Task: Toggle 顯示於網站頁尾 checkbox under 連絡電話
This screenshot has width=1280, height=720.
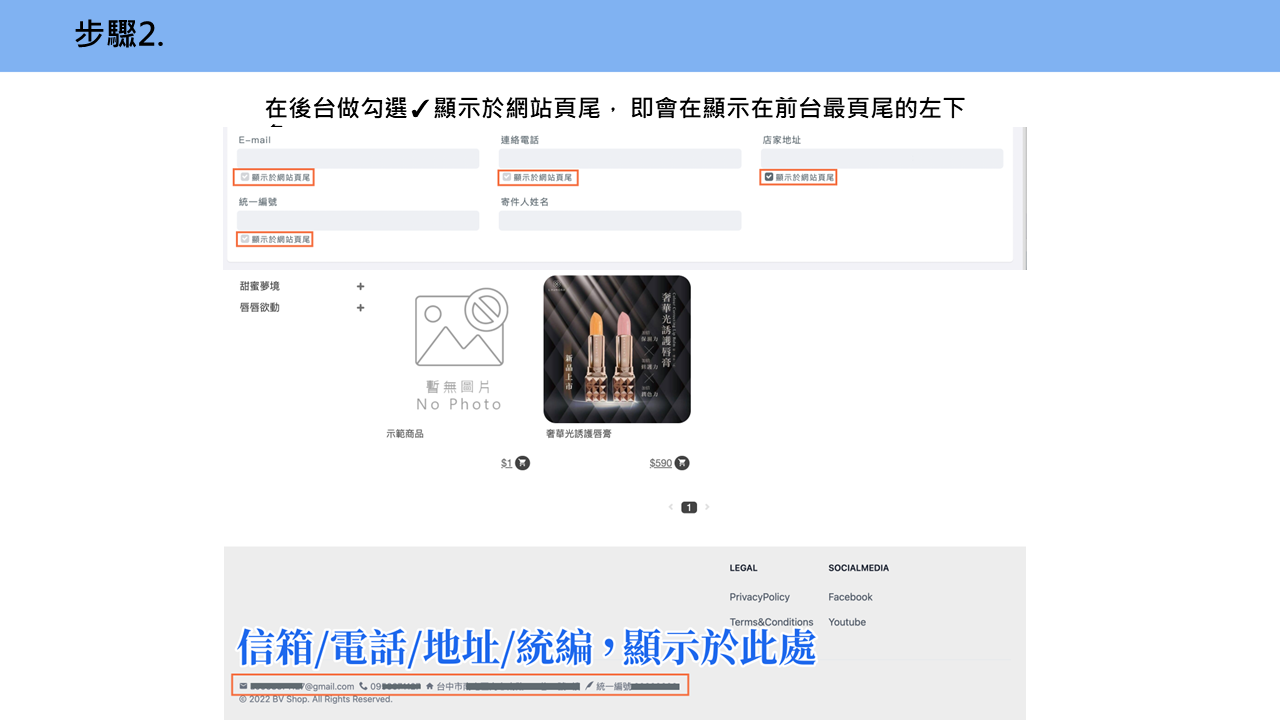Action: [x=507, y=177]
